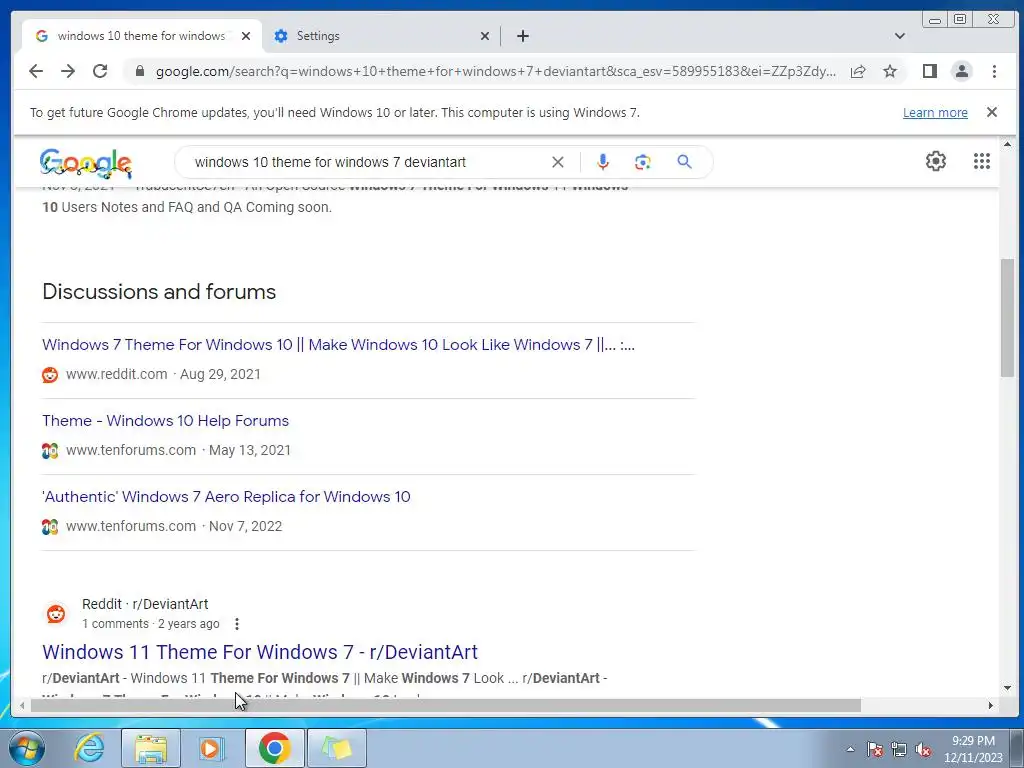
Task: Open the network status tray icon
Action: [x=899, y=749]
